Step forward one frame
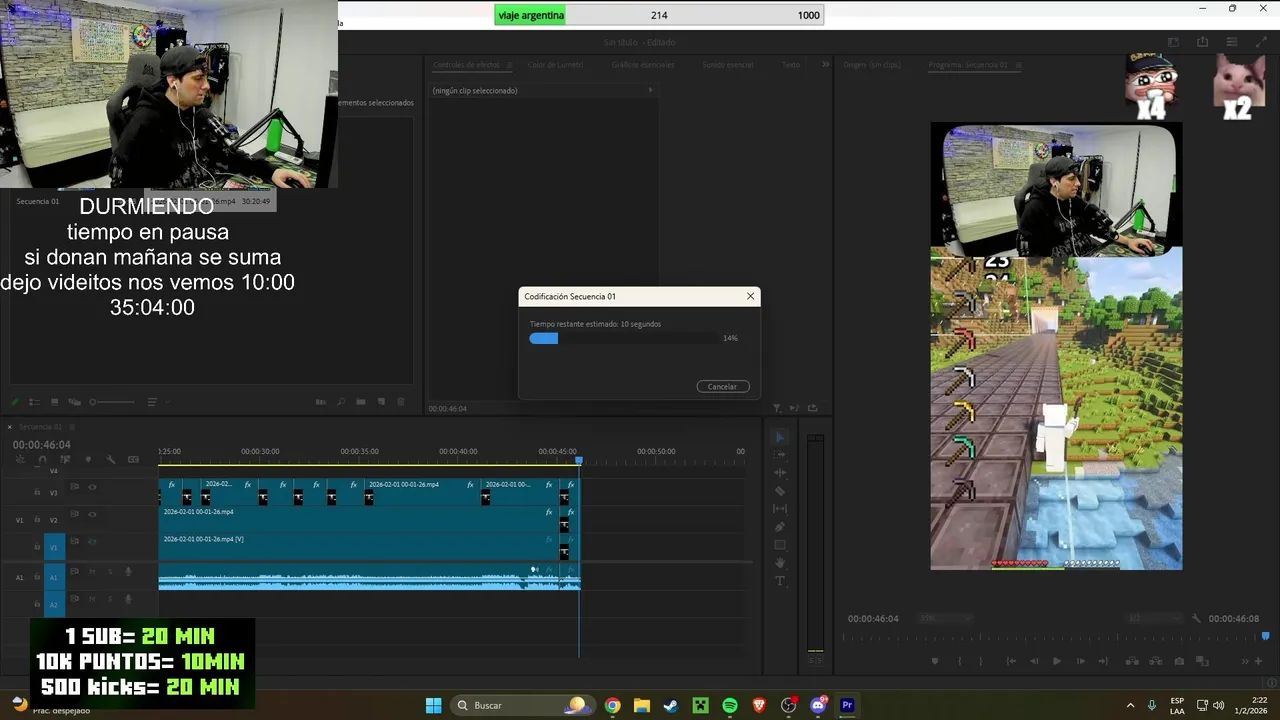The height and width of the screenshot is (720, 1280). pos(1081,661)
